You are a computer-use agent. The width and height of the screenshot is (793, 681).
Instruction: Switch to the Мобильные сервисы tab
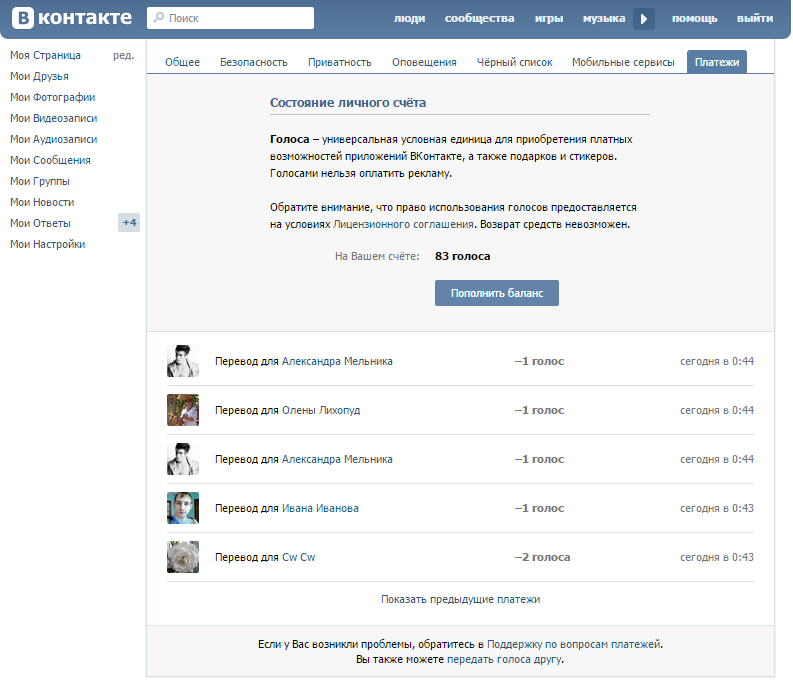623,62
